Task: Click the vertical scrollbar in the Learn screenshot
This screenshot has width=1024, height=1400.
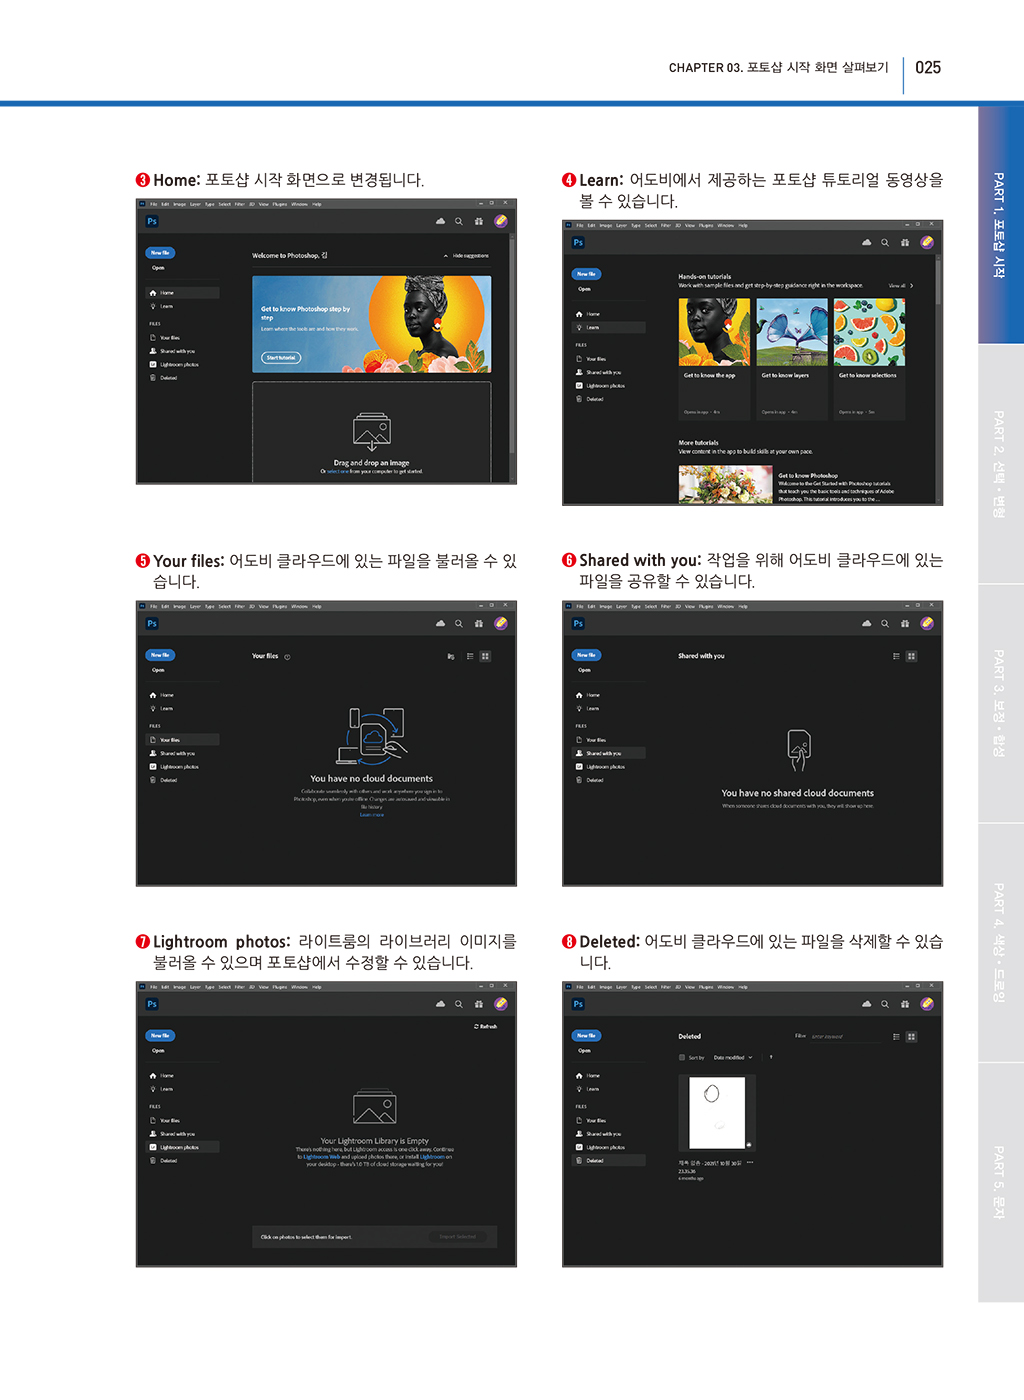Action: click(939, 379)
